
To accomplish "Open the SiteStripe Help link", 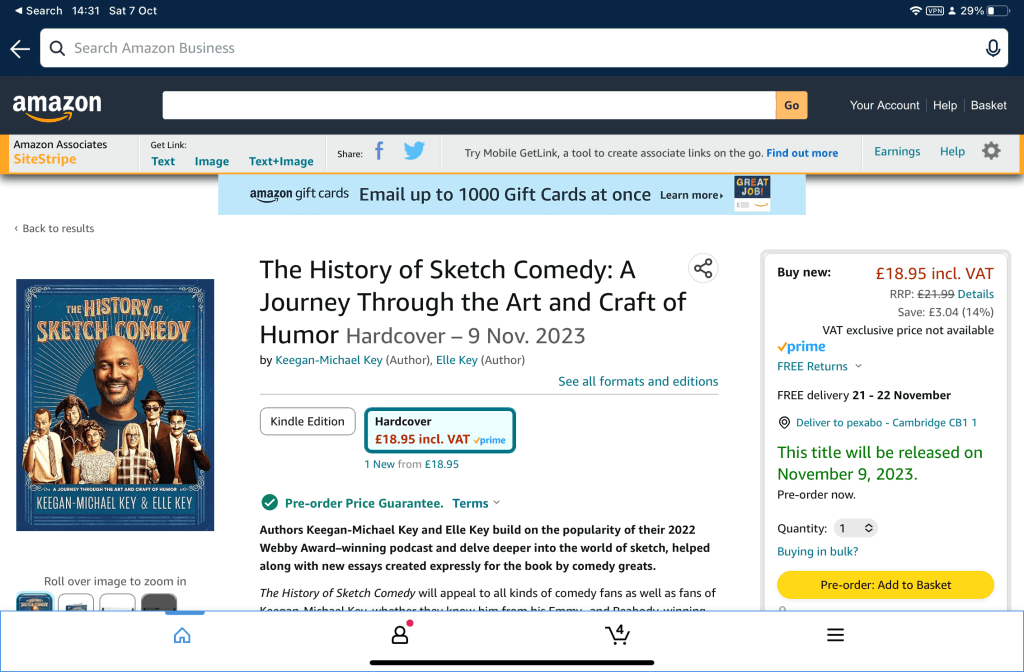I will (952, 152).
